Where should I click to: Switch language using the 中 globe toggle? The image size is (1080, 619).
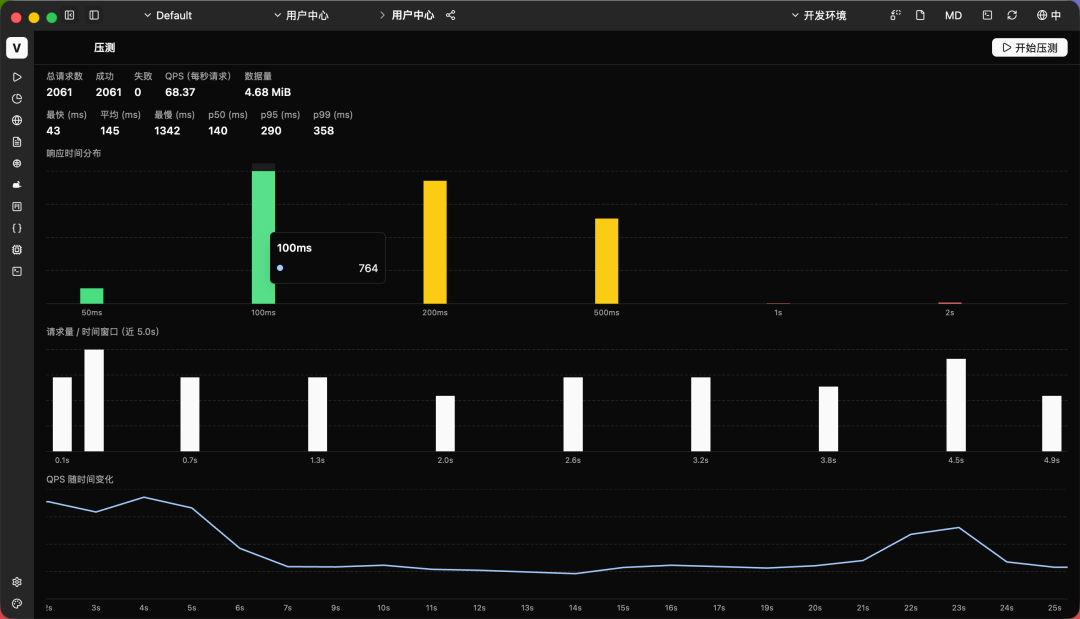[1049, 15]
